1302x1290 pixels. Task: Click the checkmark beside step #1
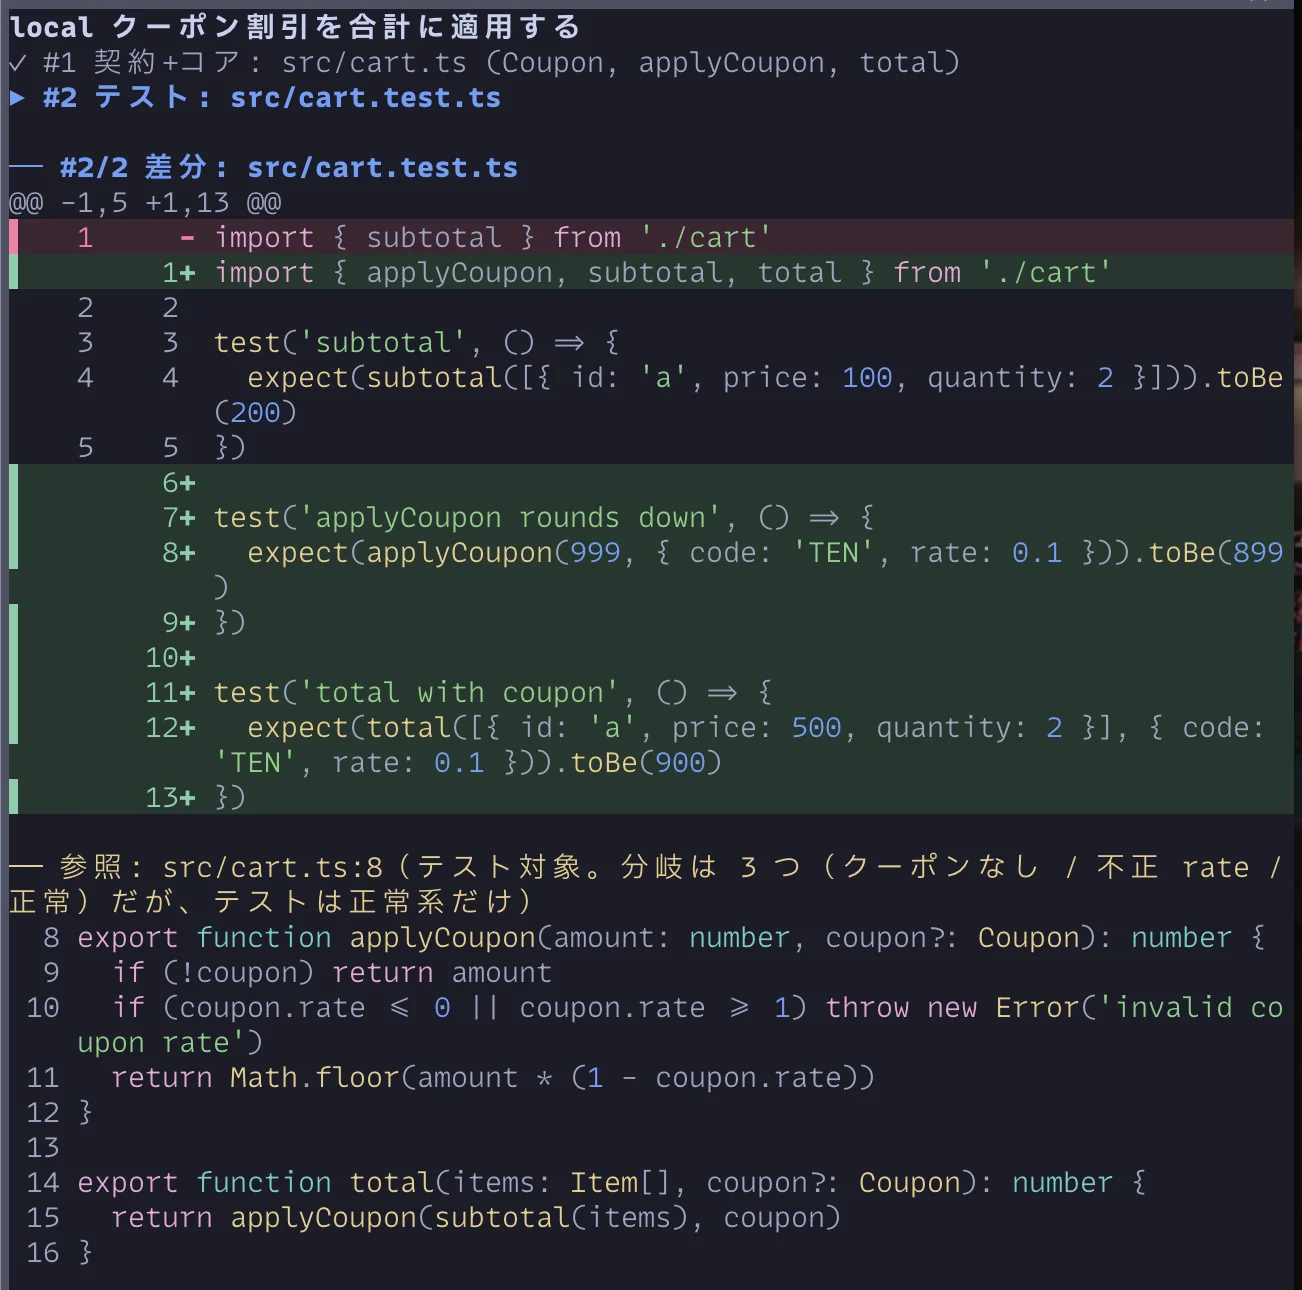click(17, 63)
